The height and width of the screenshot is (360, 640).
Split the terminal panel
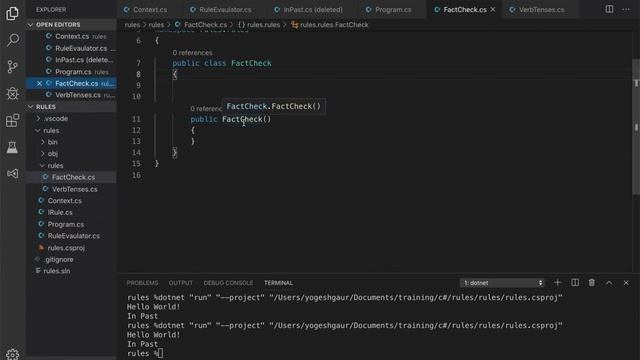[575, 282]
